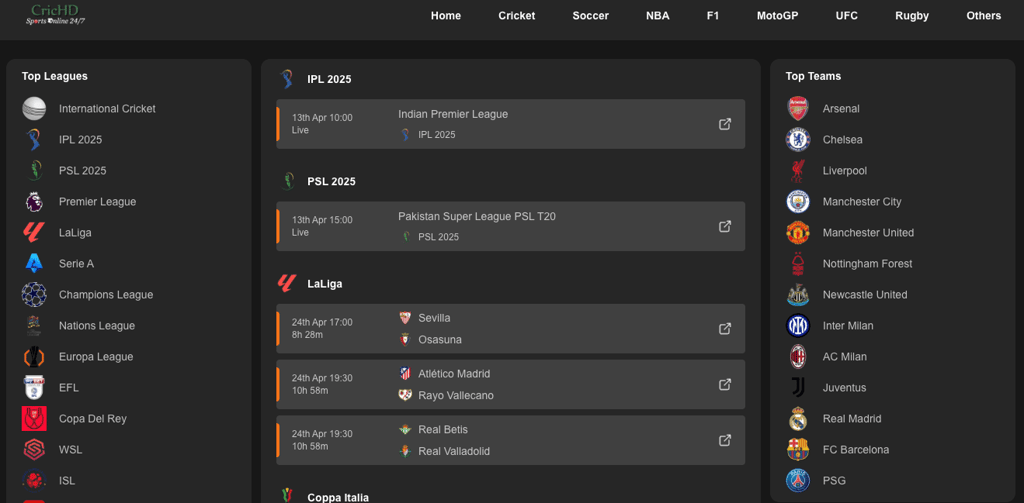1024x503 pixels.
Task: Select the FC Barcelona badge icon
Action: (797, 449)
